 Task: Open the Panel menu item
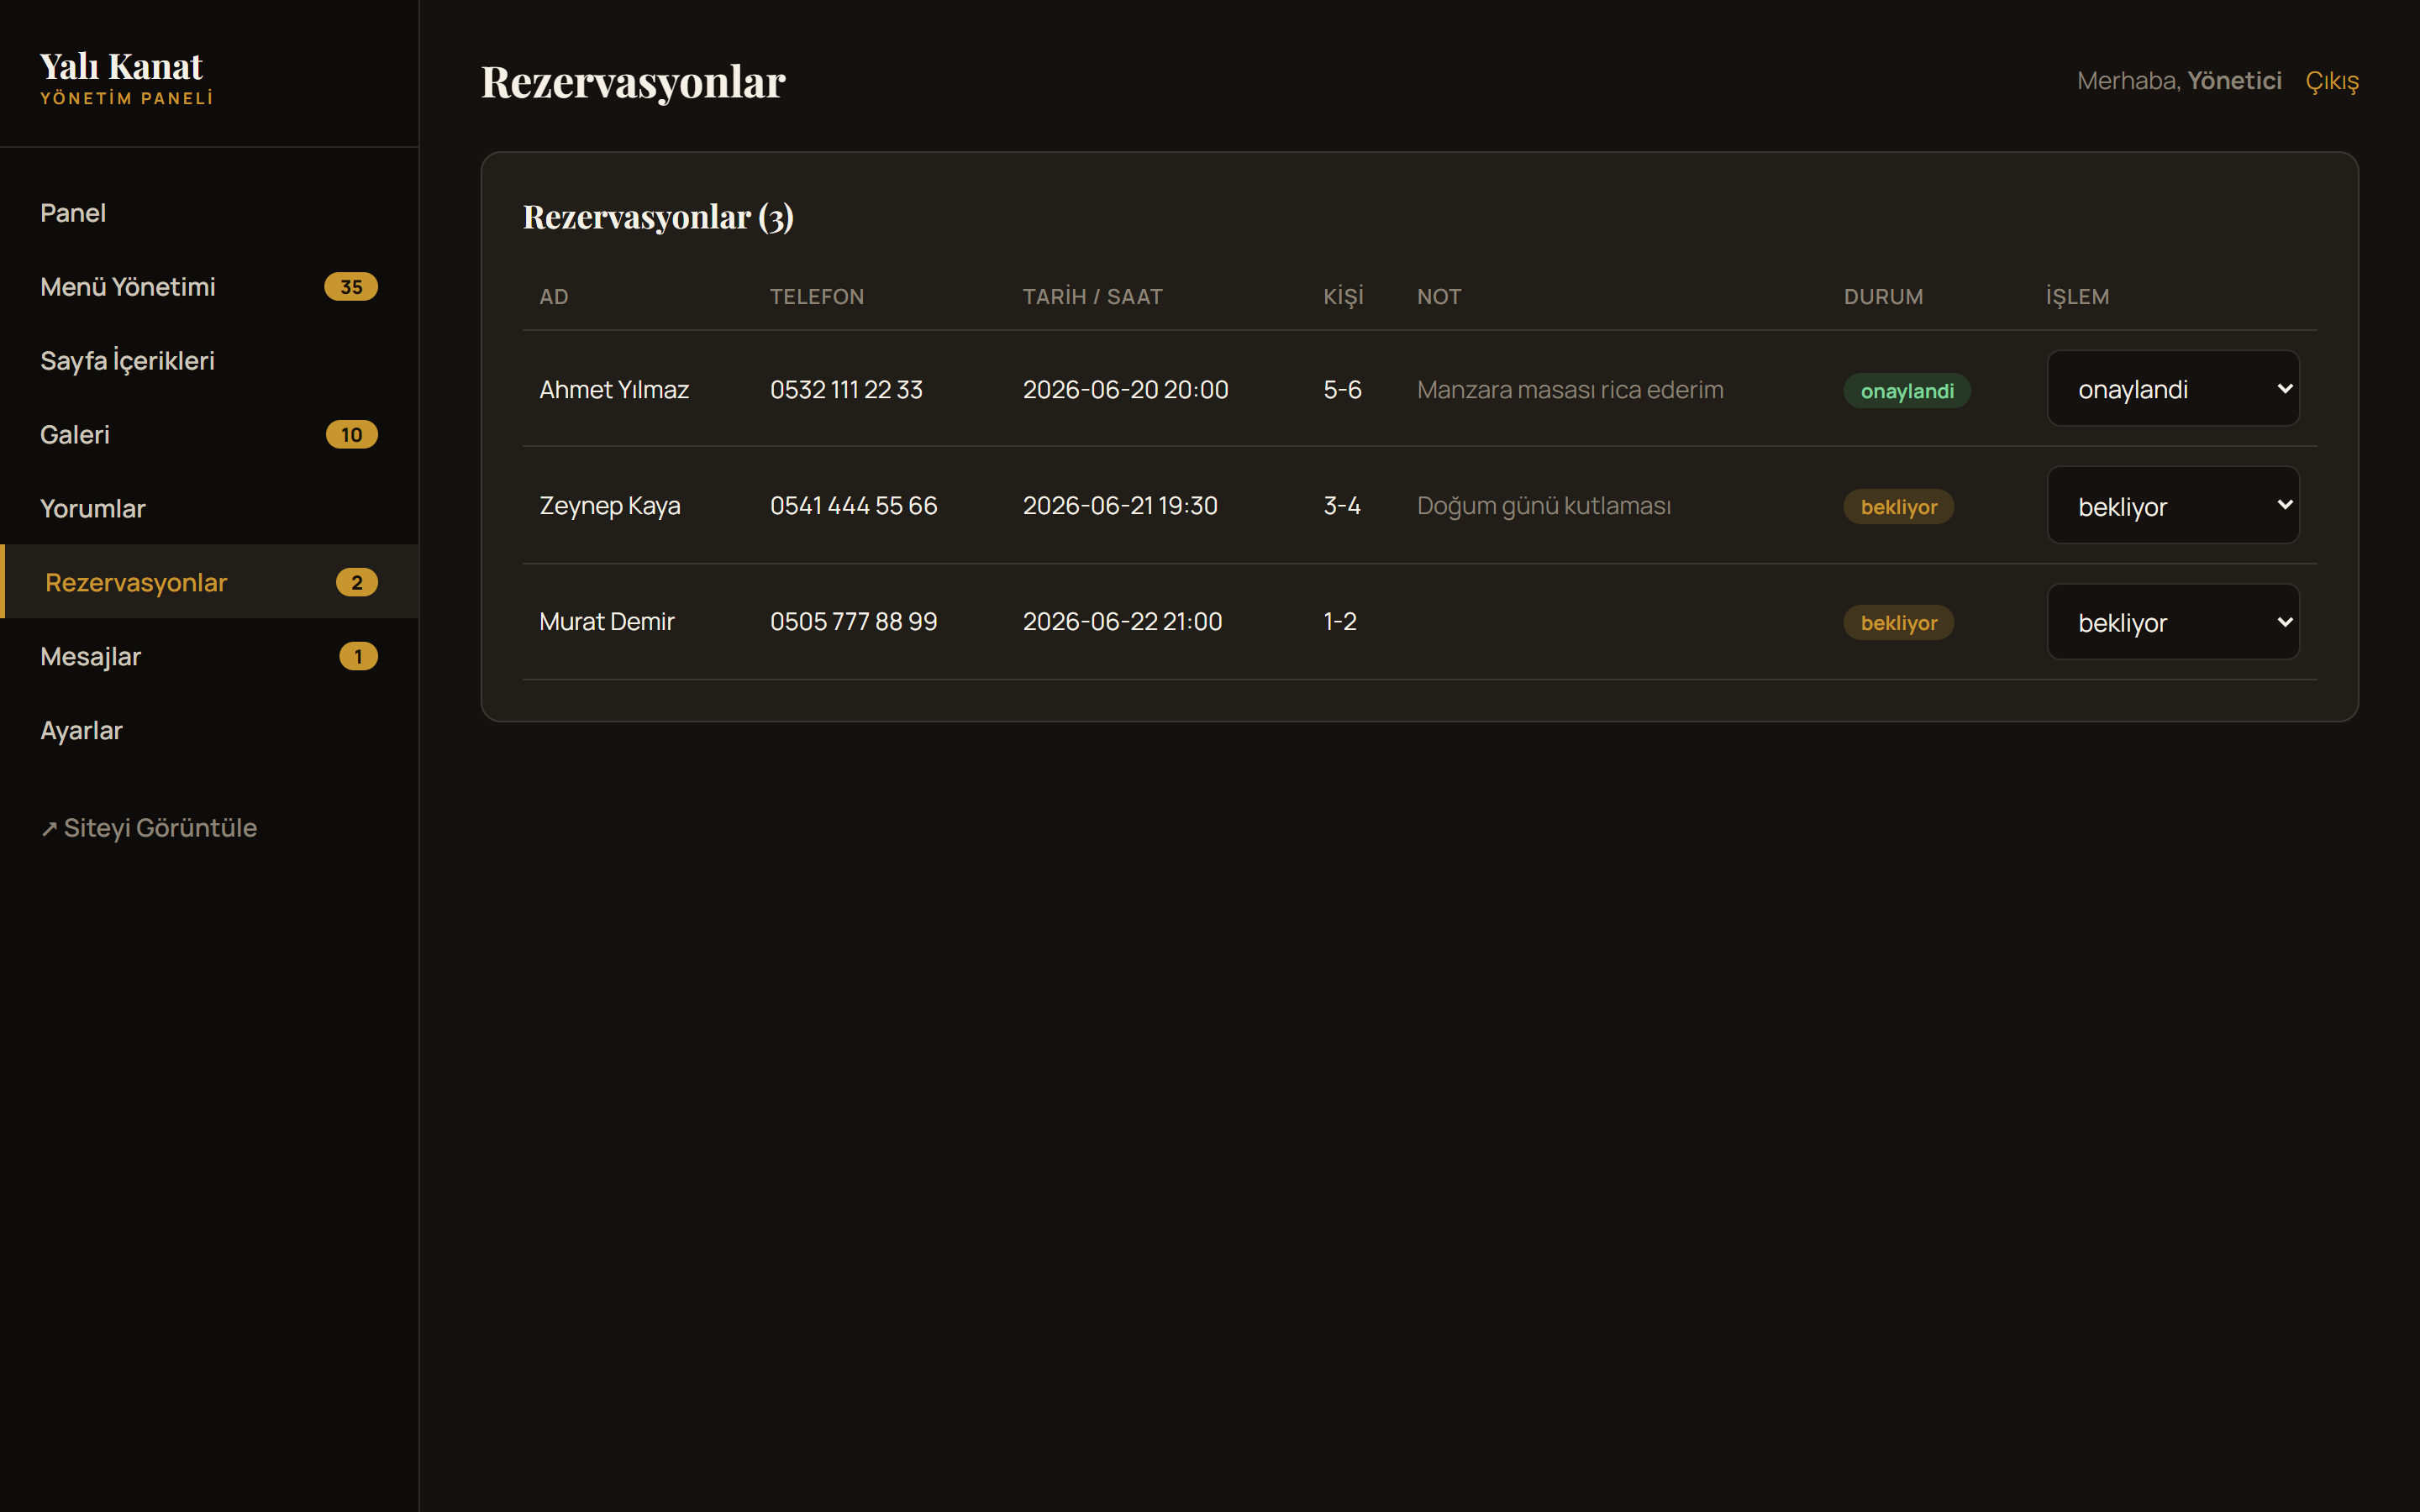tap(209, 213)
